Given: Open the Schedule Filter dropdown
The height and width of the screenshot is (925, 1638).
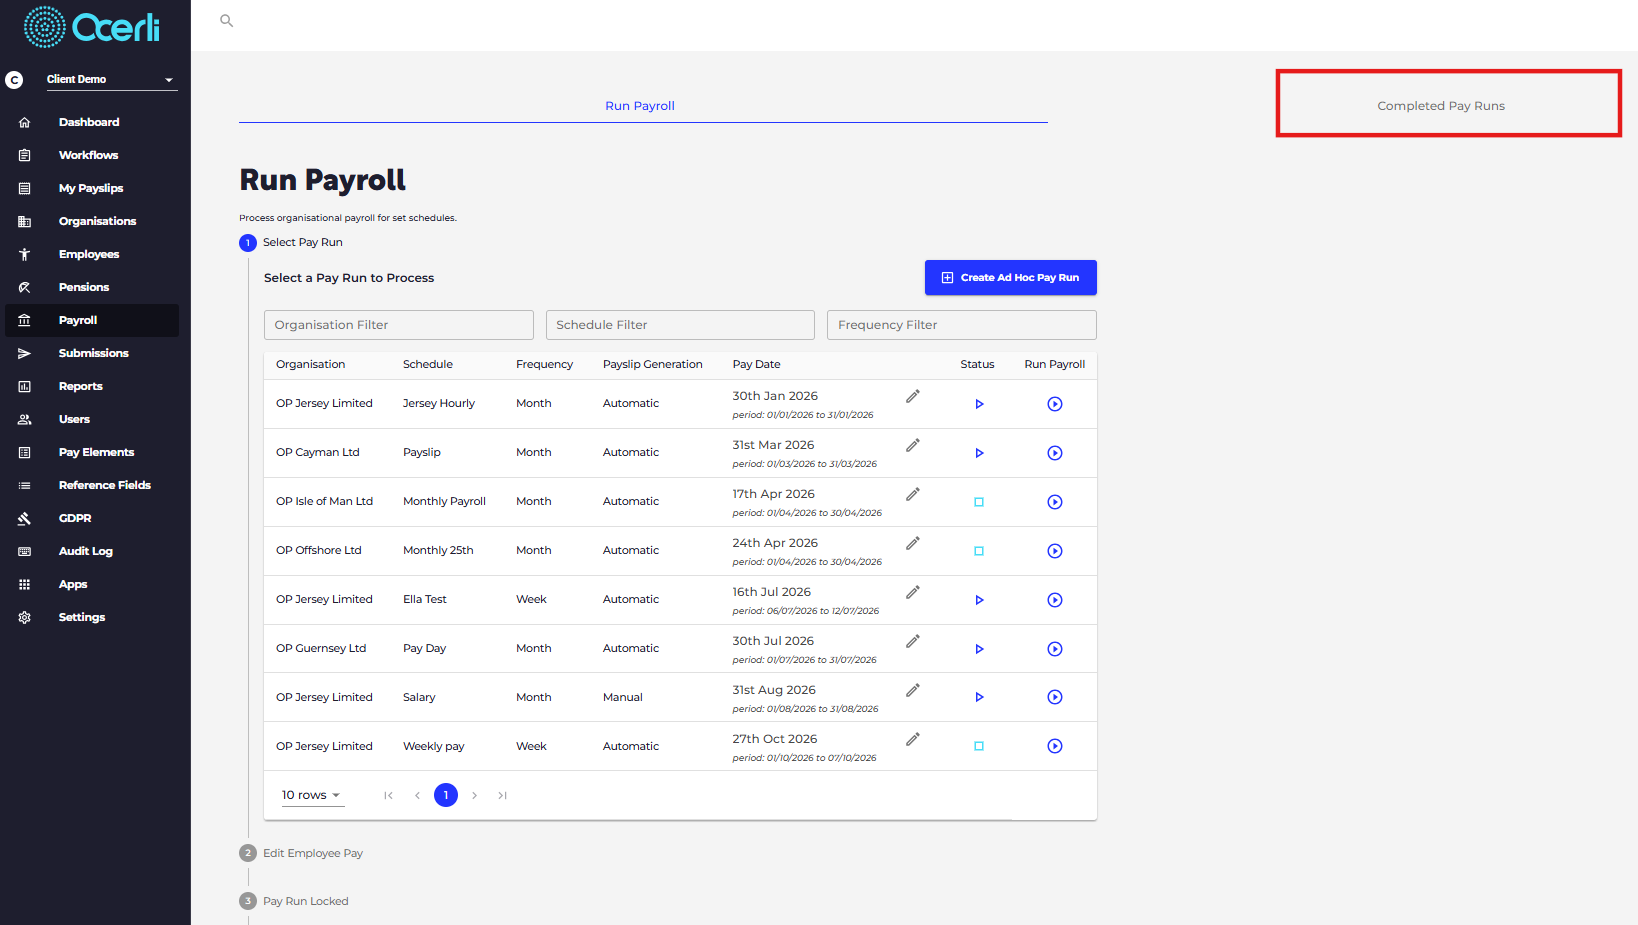Looking at the screenshot, I should coord(680,325).
